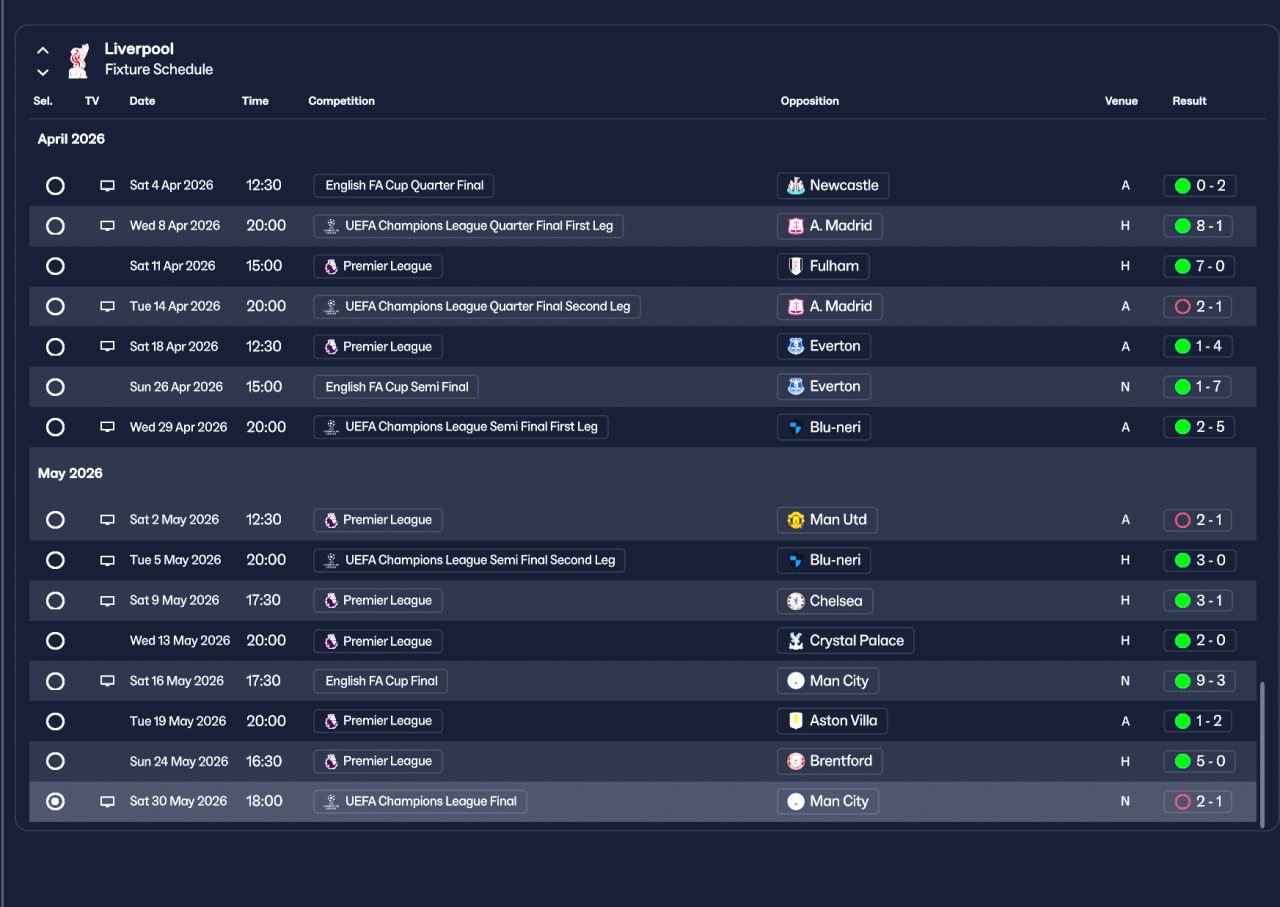Select the radio button for Sat 4 Apr

pyautogui.click(x=55, y=186)
